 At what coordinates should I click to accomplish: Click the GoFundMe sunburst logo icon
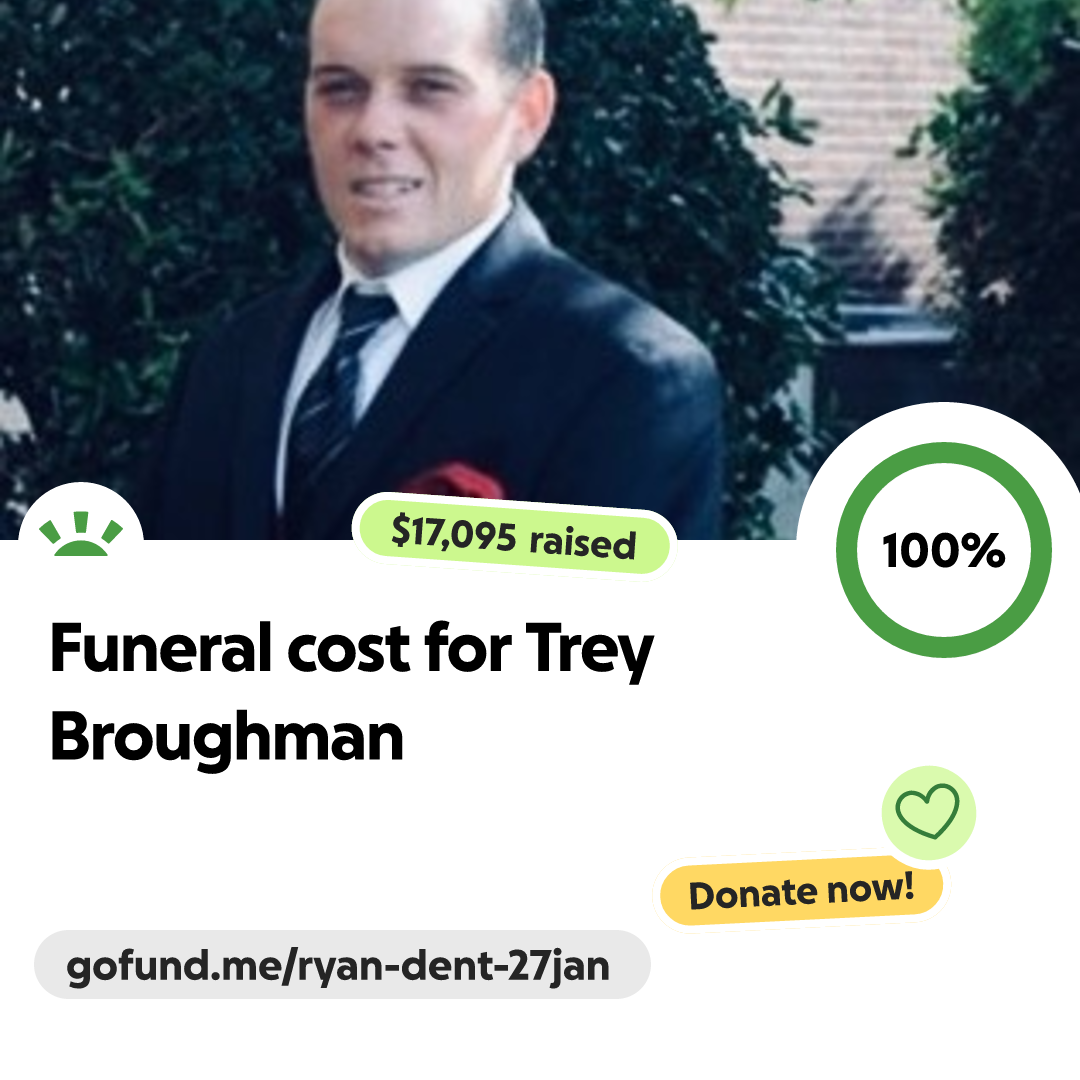click(x=81, y=534)
